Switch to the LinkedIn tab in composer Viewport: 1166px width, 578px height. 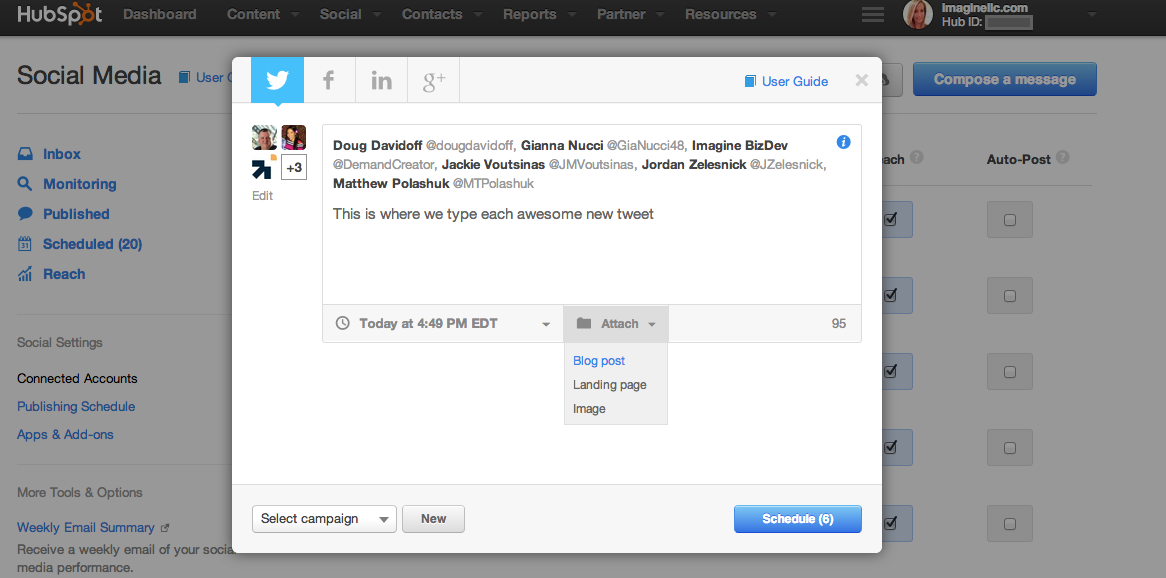381,80
